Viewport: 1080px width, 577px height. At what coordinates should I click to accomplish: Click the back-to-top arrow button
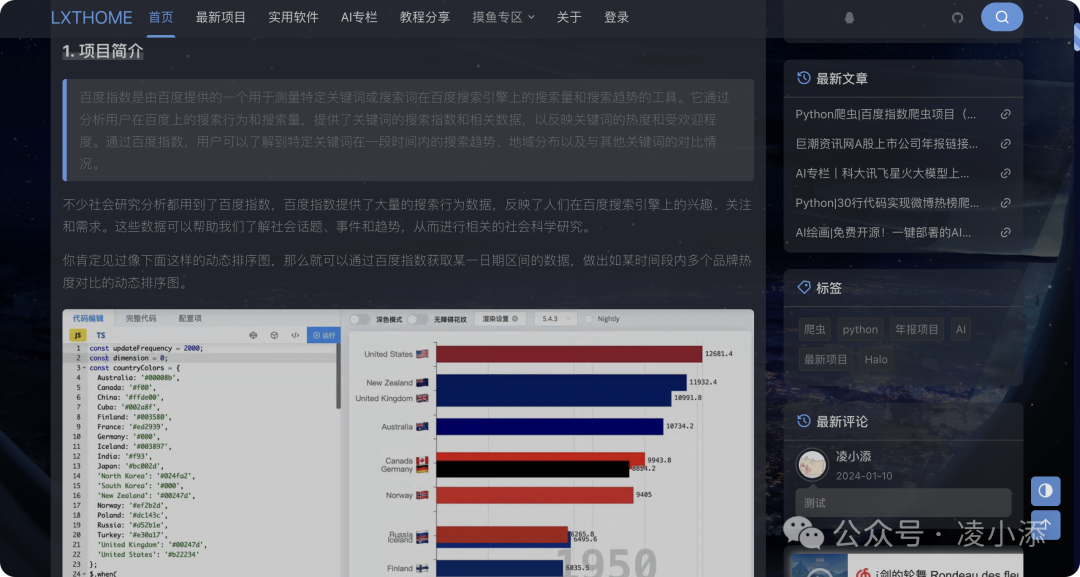1045,525
